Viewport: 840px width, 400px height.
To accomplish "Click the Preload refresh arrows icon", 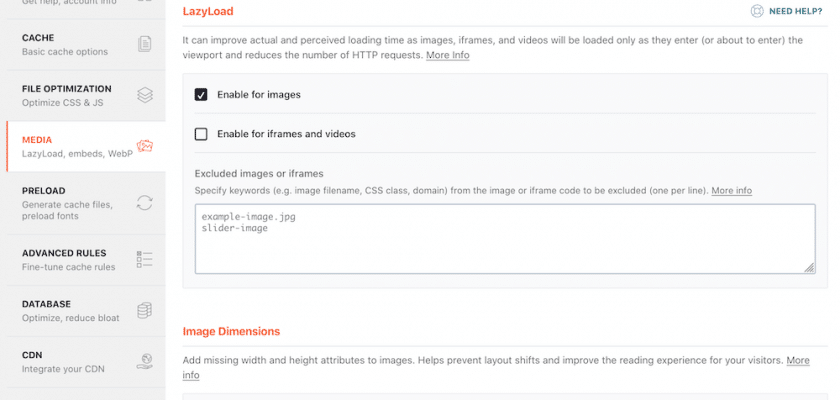I will 145,202.
